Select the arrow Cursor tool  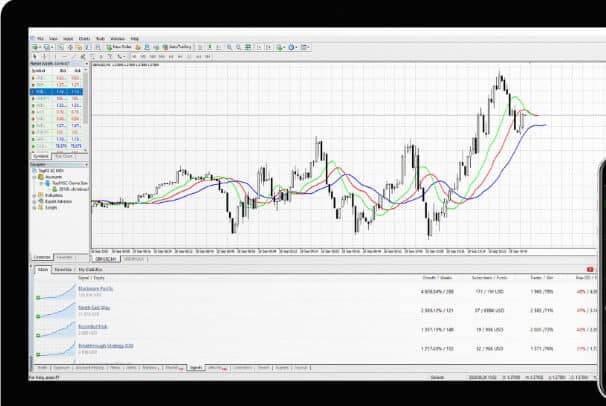point(35,56)
